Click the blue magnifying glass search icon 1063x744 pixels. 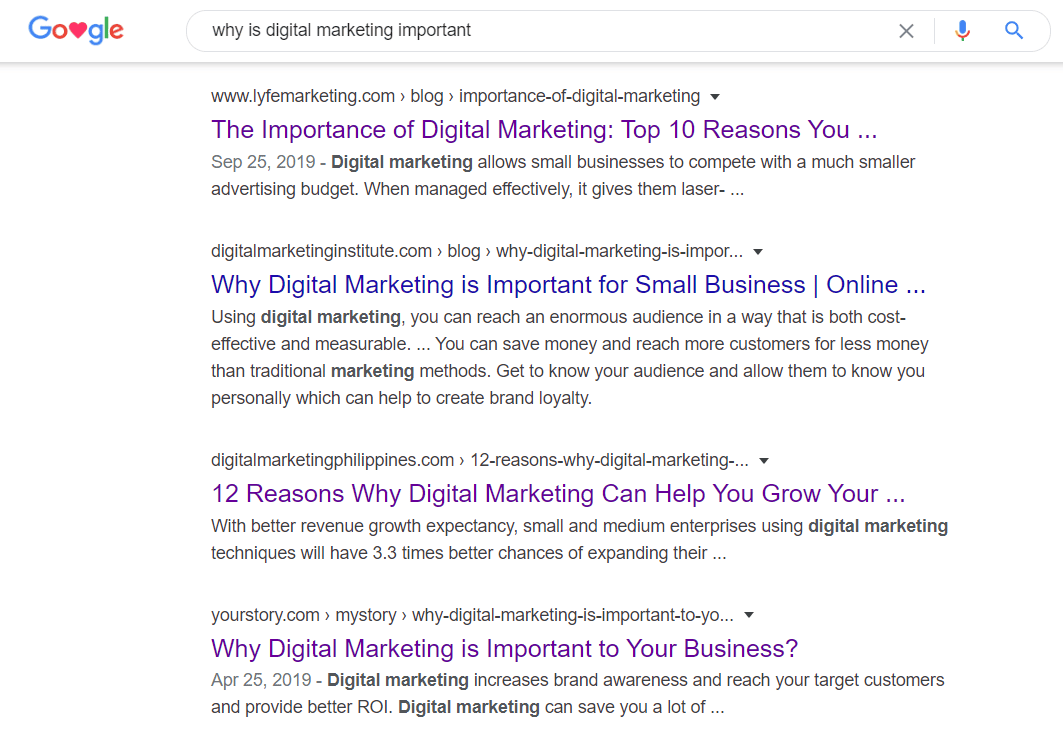click(x=1014, y=31)
